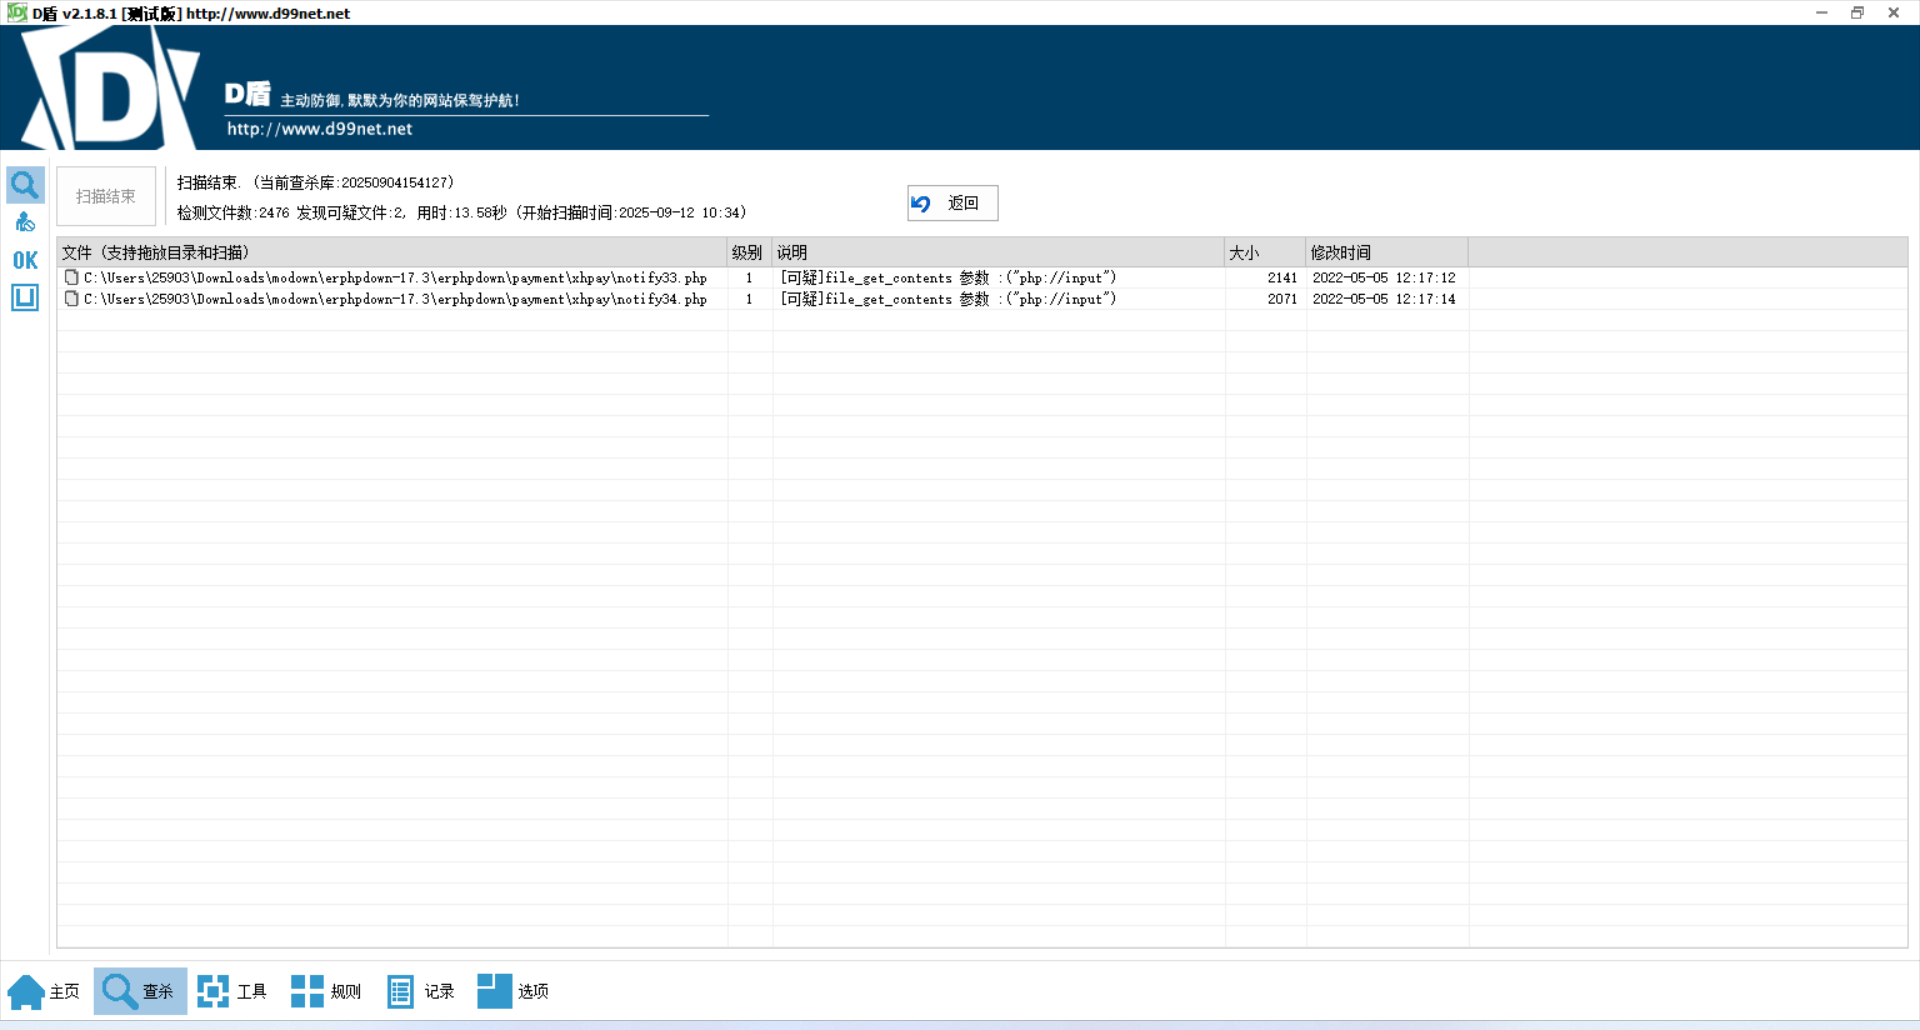Click the blue figure icon in left sidebar
1920x1030 pixels.
25,222
